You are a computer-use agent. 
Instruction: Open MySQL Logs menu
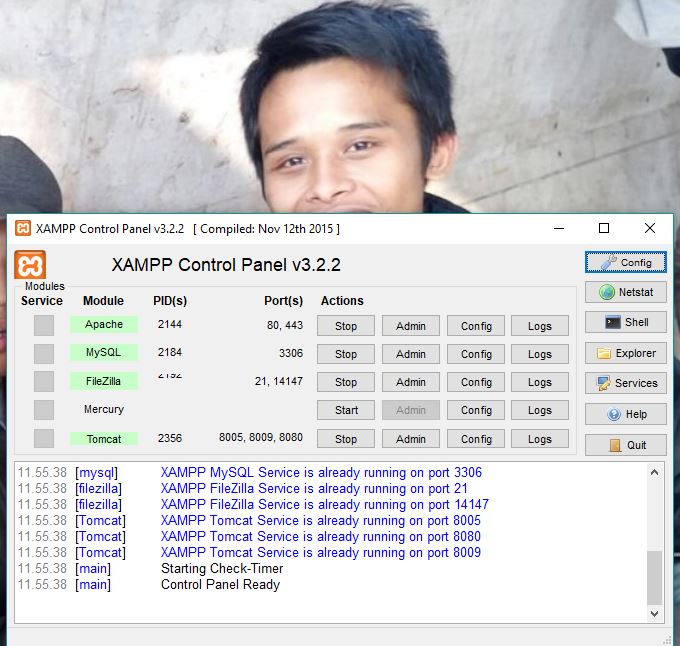tap(539, 354)
